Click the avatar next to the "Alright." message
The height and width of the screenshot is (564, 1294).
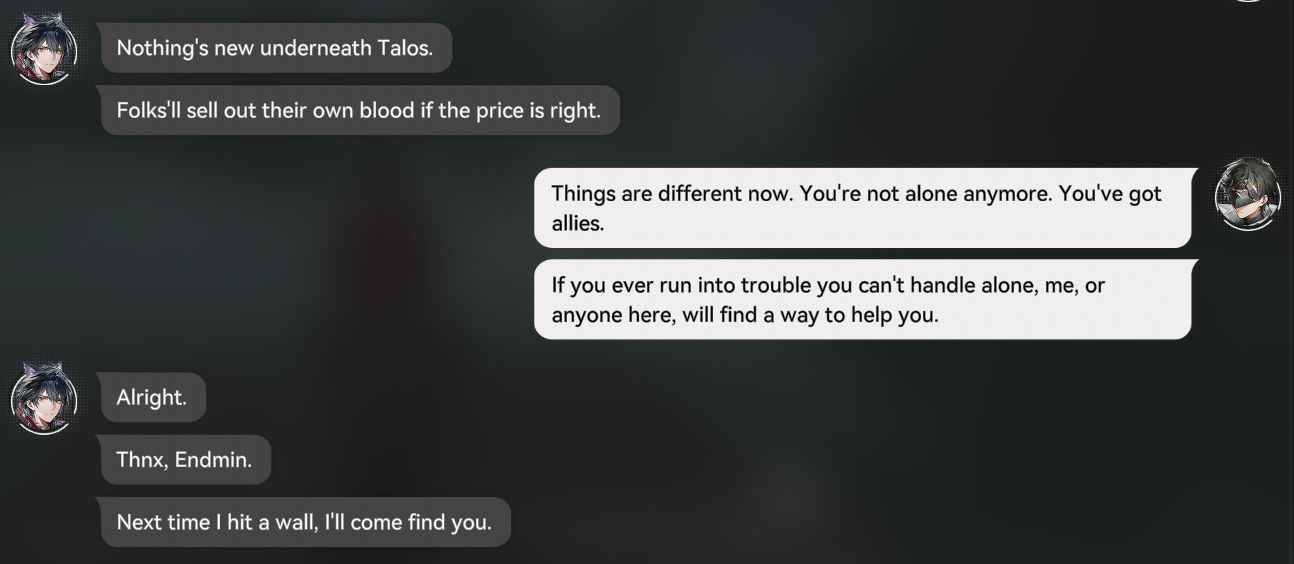coord(44,398)
